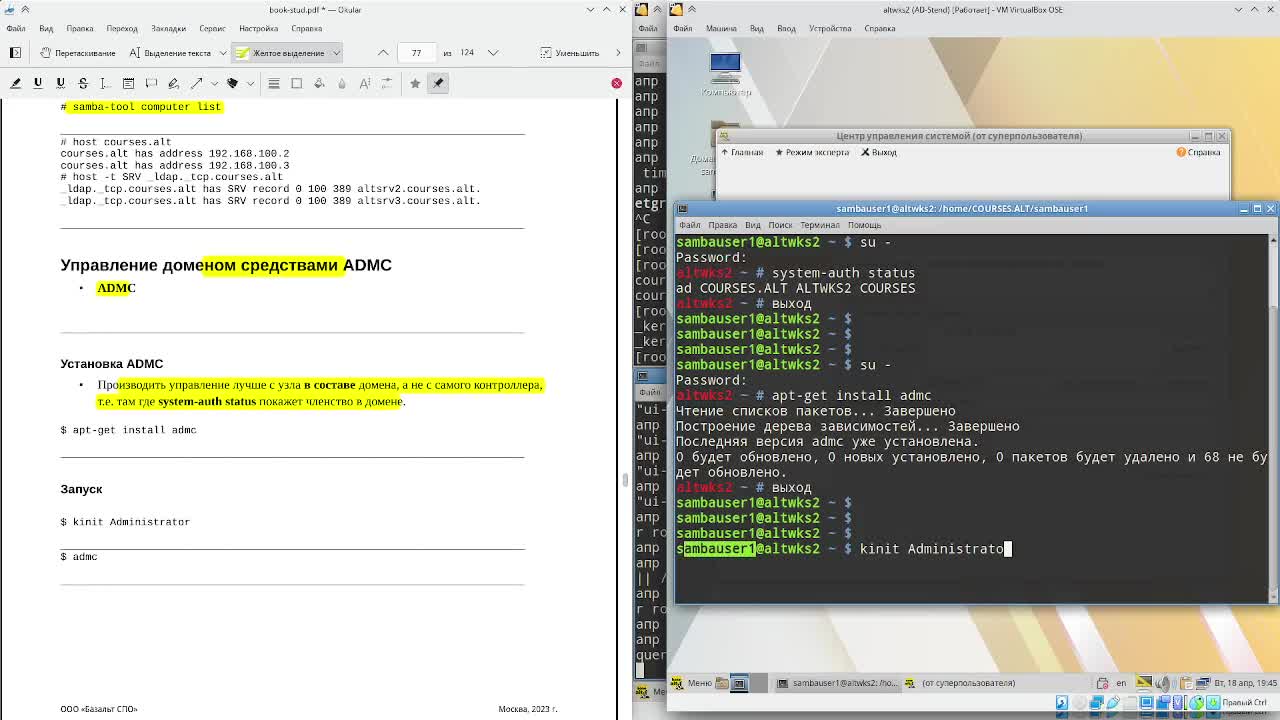
Task: Select the freehand line annotation tool
Action: click(x=173, y=83)
